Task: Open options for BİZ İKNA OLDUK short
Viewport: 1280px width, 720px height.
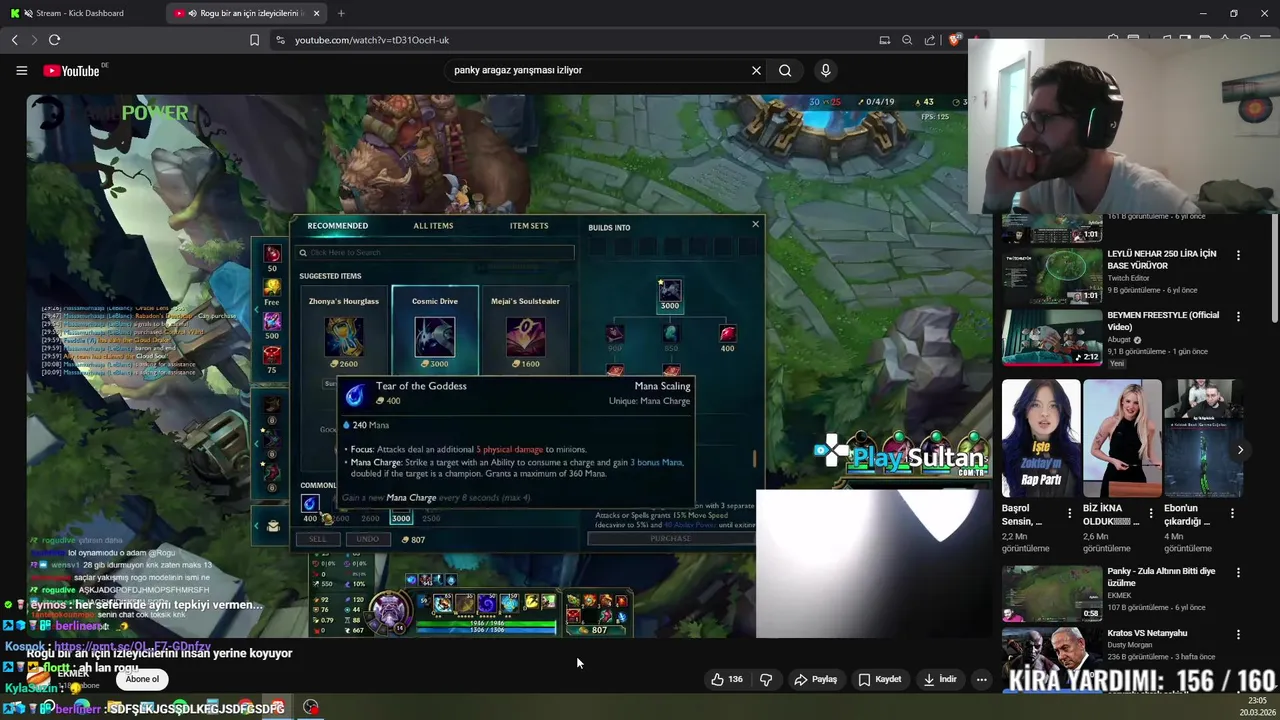Action: (1150, 513)
